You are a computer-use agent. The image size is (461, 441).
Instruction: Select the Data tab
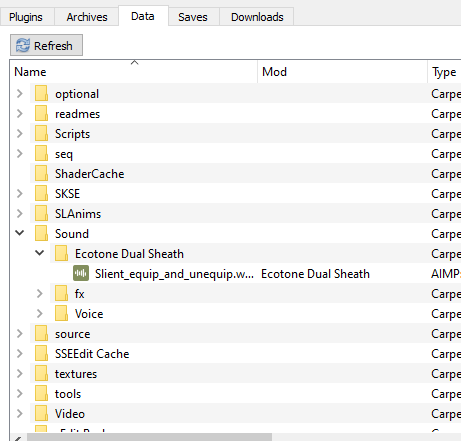coord(143,16)
